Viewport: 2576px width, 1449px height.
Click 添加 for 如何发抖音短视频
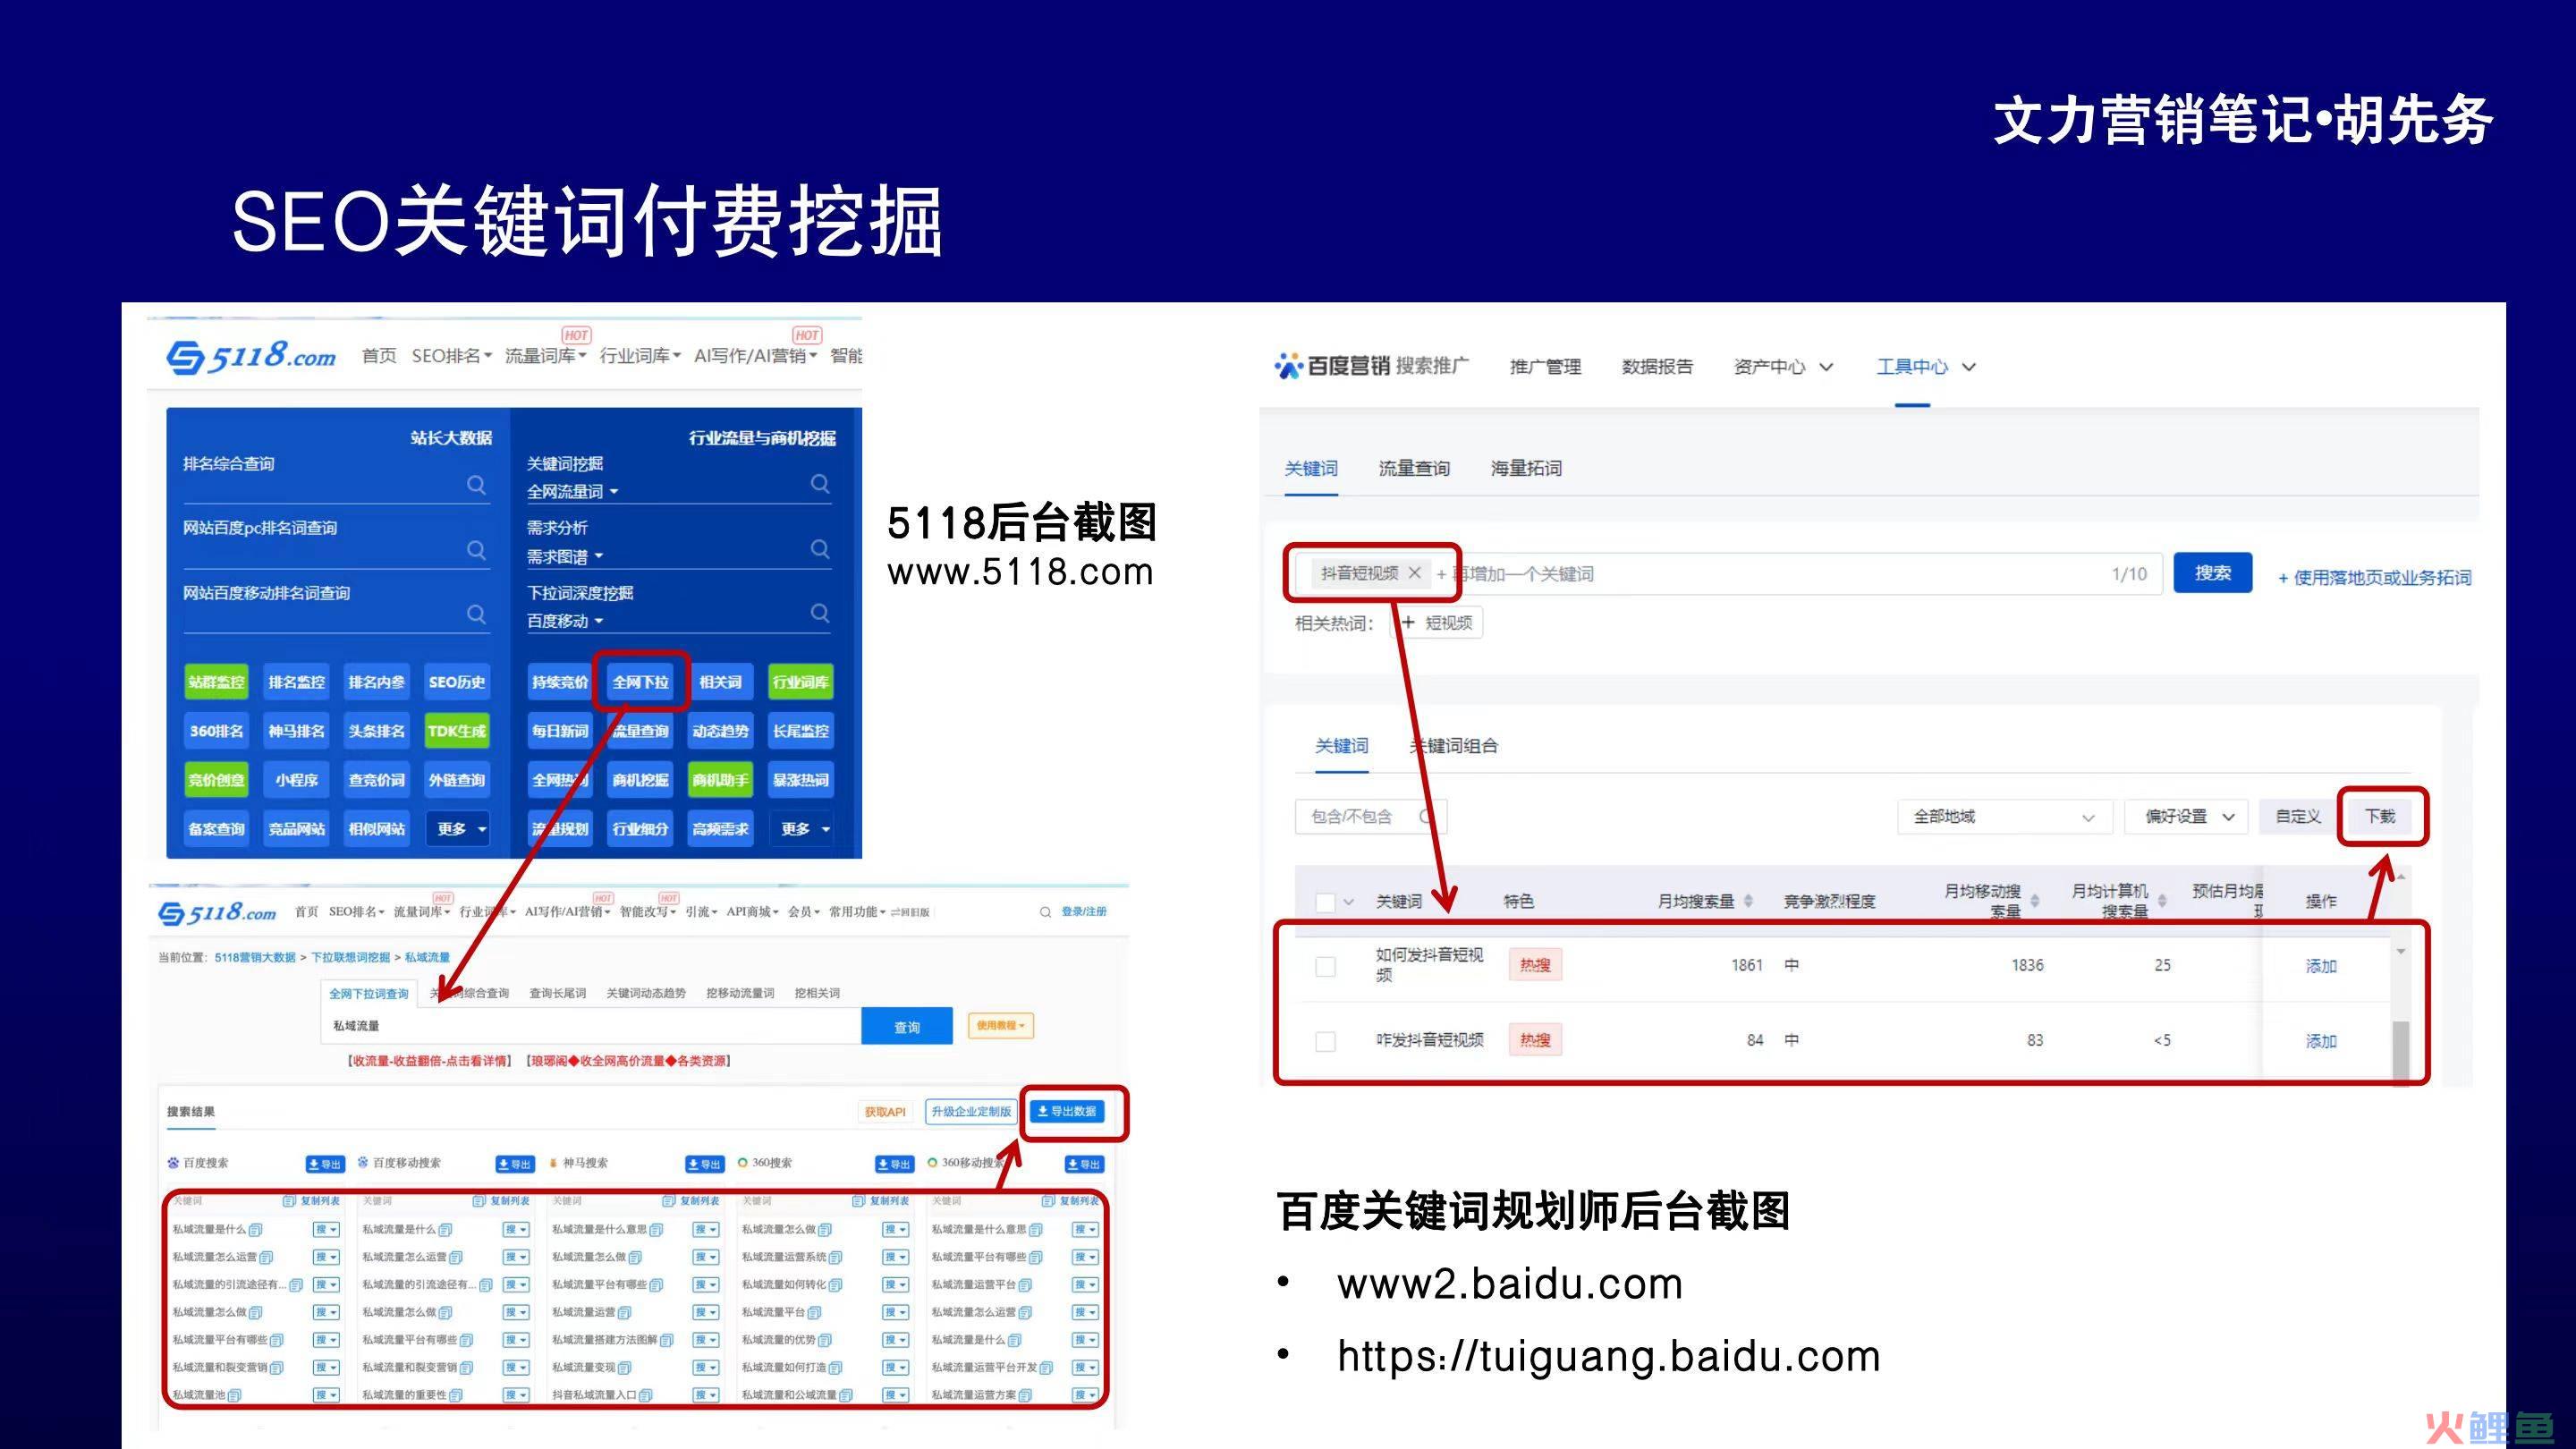[x=2321, y=966]
